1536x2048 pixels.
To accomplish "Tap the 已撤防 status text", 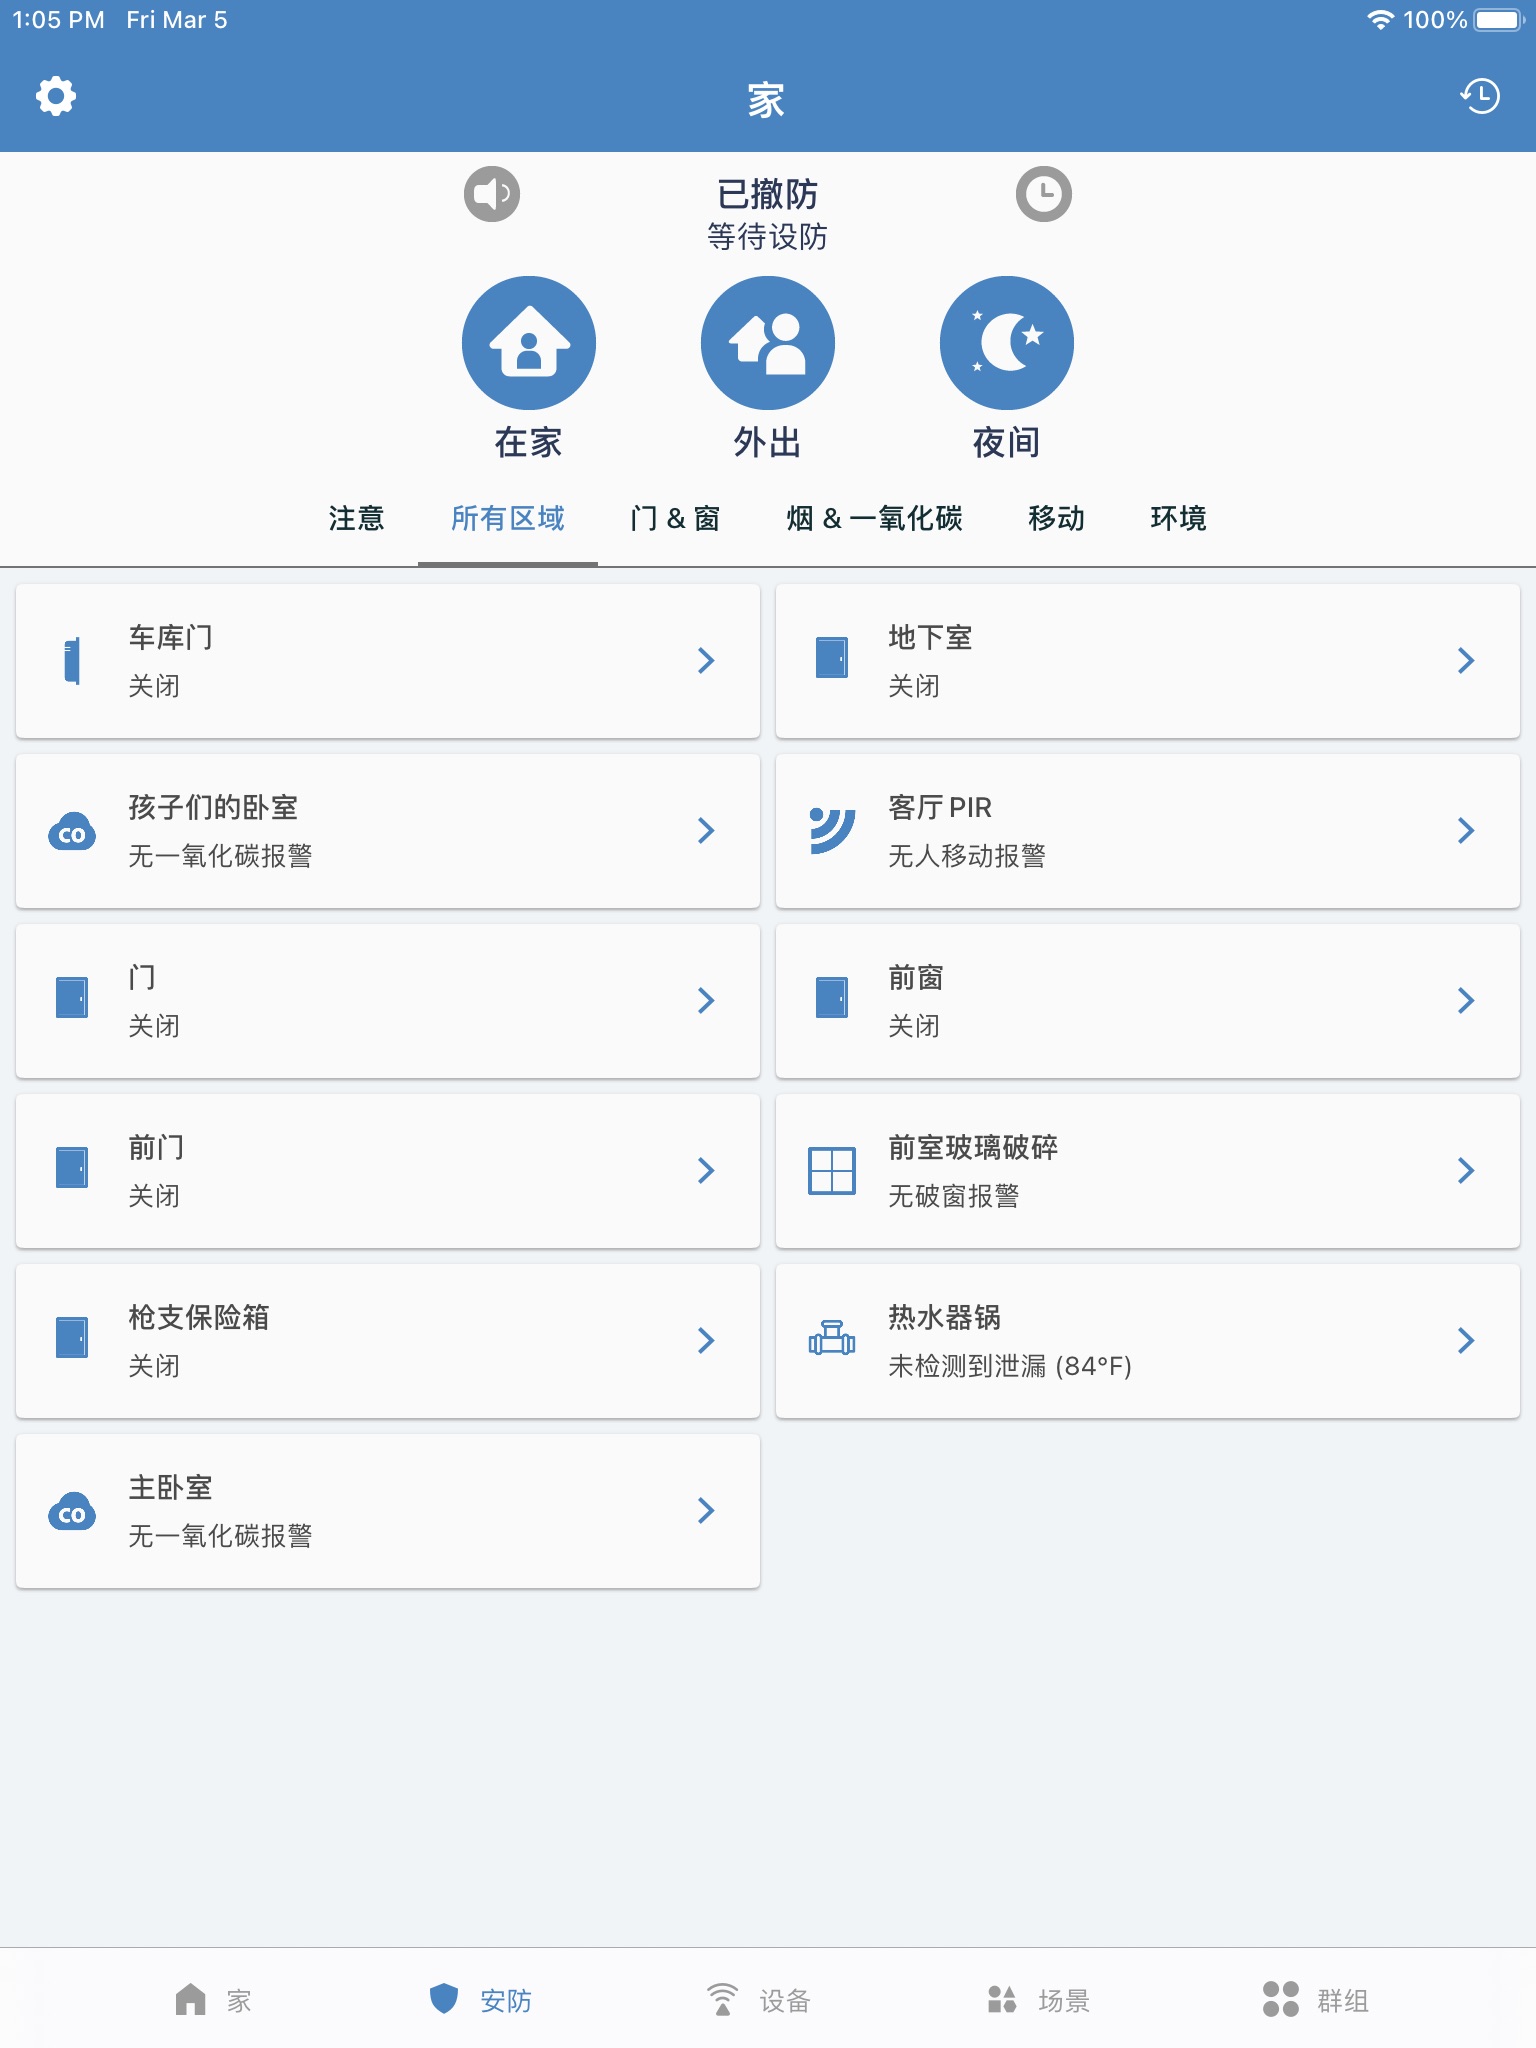I will pyautogui.click(x=768, y=193).
